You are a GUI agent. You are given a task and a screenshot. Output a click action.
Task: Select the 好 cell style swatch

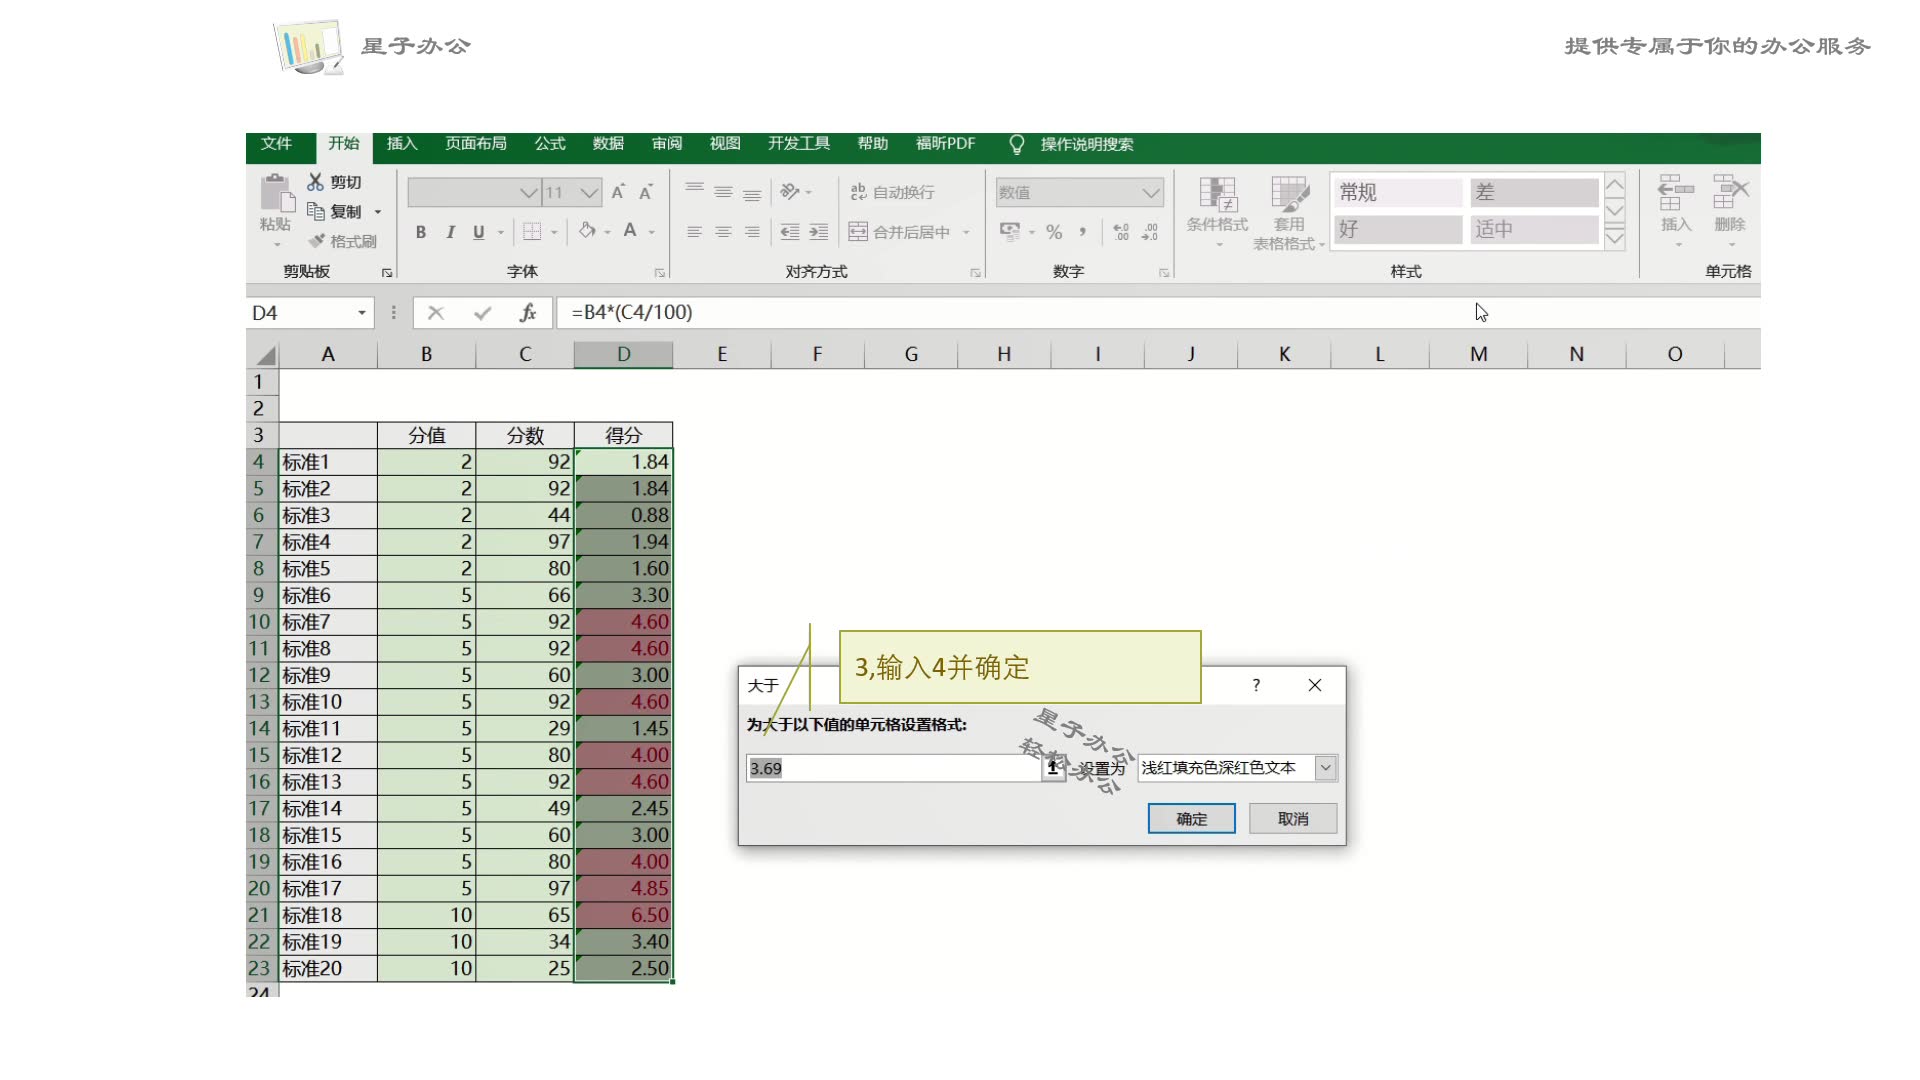coord(1398,229)
